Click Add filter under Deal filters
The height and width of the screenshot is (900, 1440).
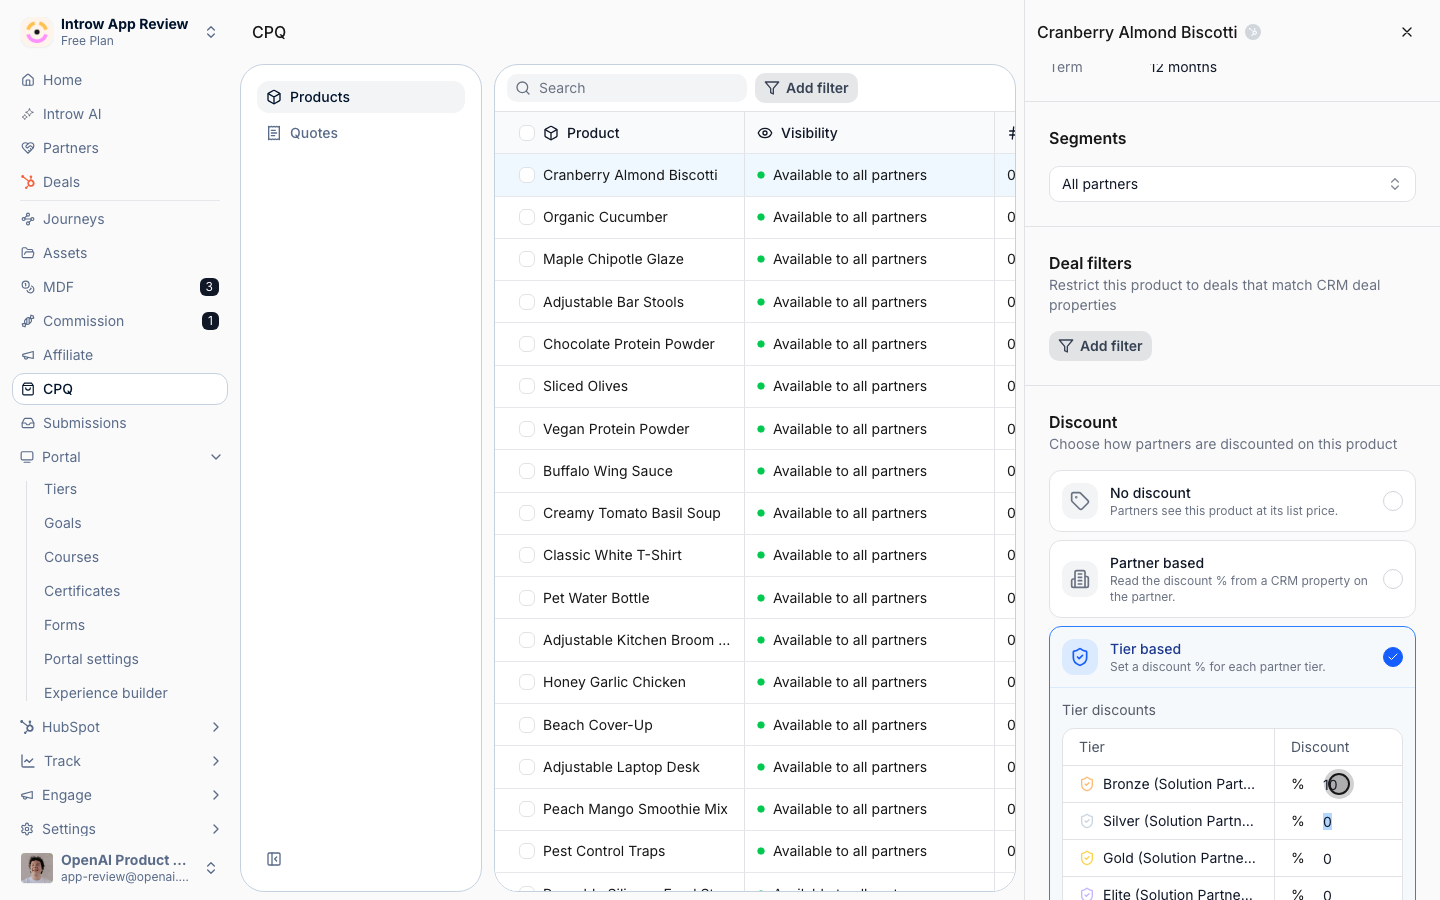pyautogui.click(x=1100, y=346)
